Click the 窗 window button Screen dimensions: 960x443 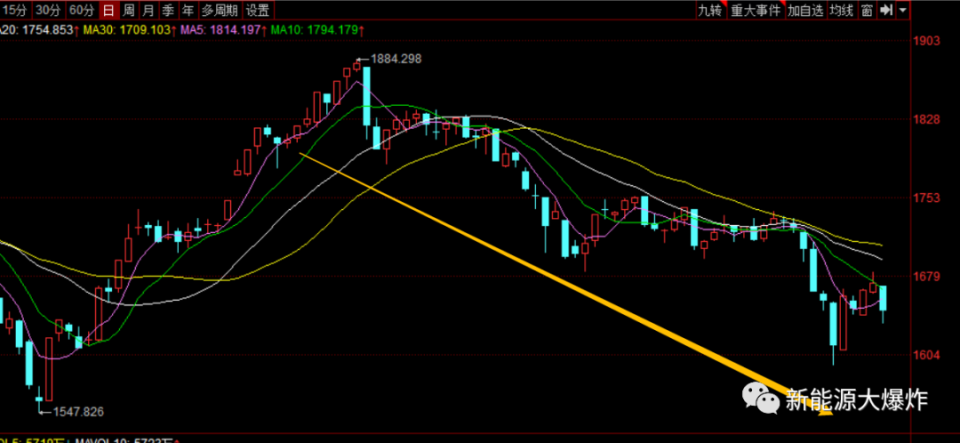point(866,10)
